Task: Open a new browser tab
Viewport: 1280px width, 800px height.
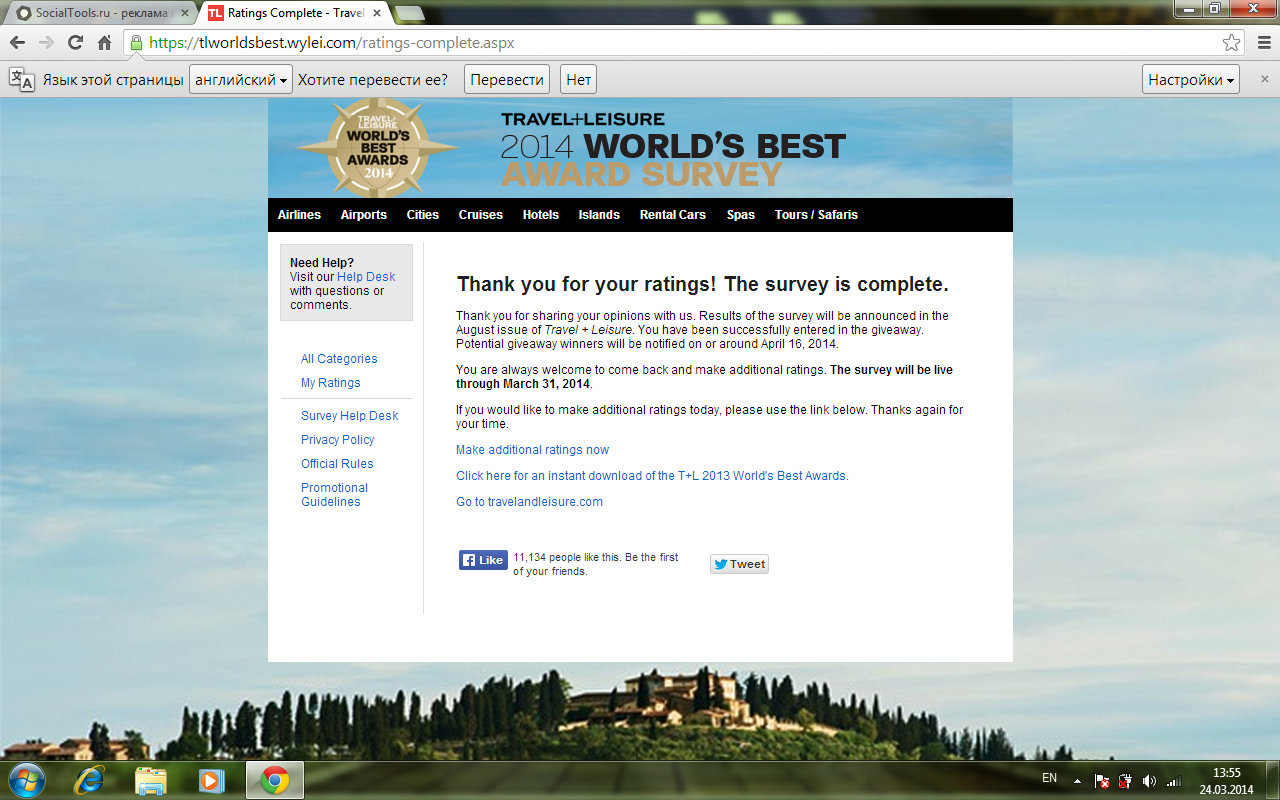Action: [409, 13]
